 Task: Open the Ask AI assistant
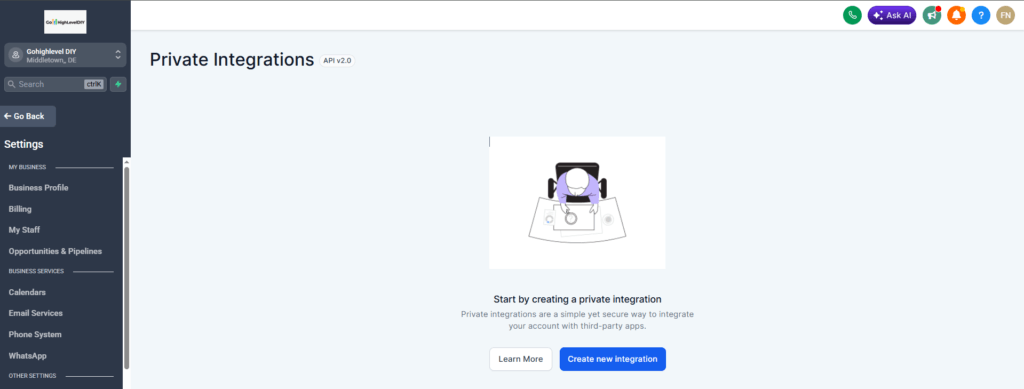coord(892,15)
